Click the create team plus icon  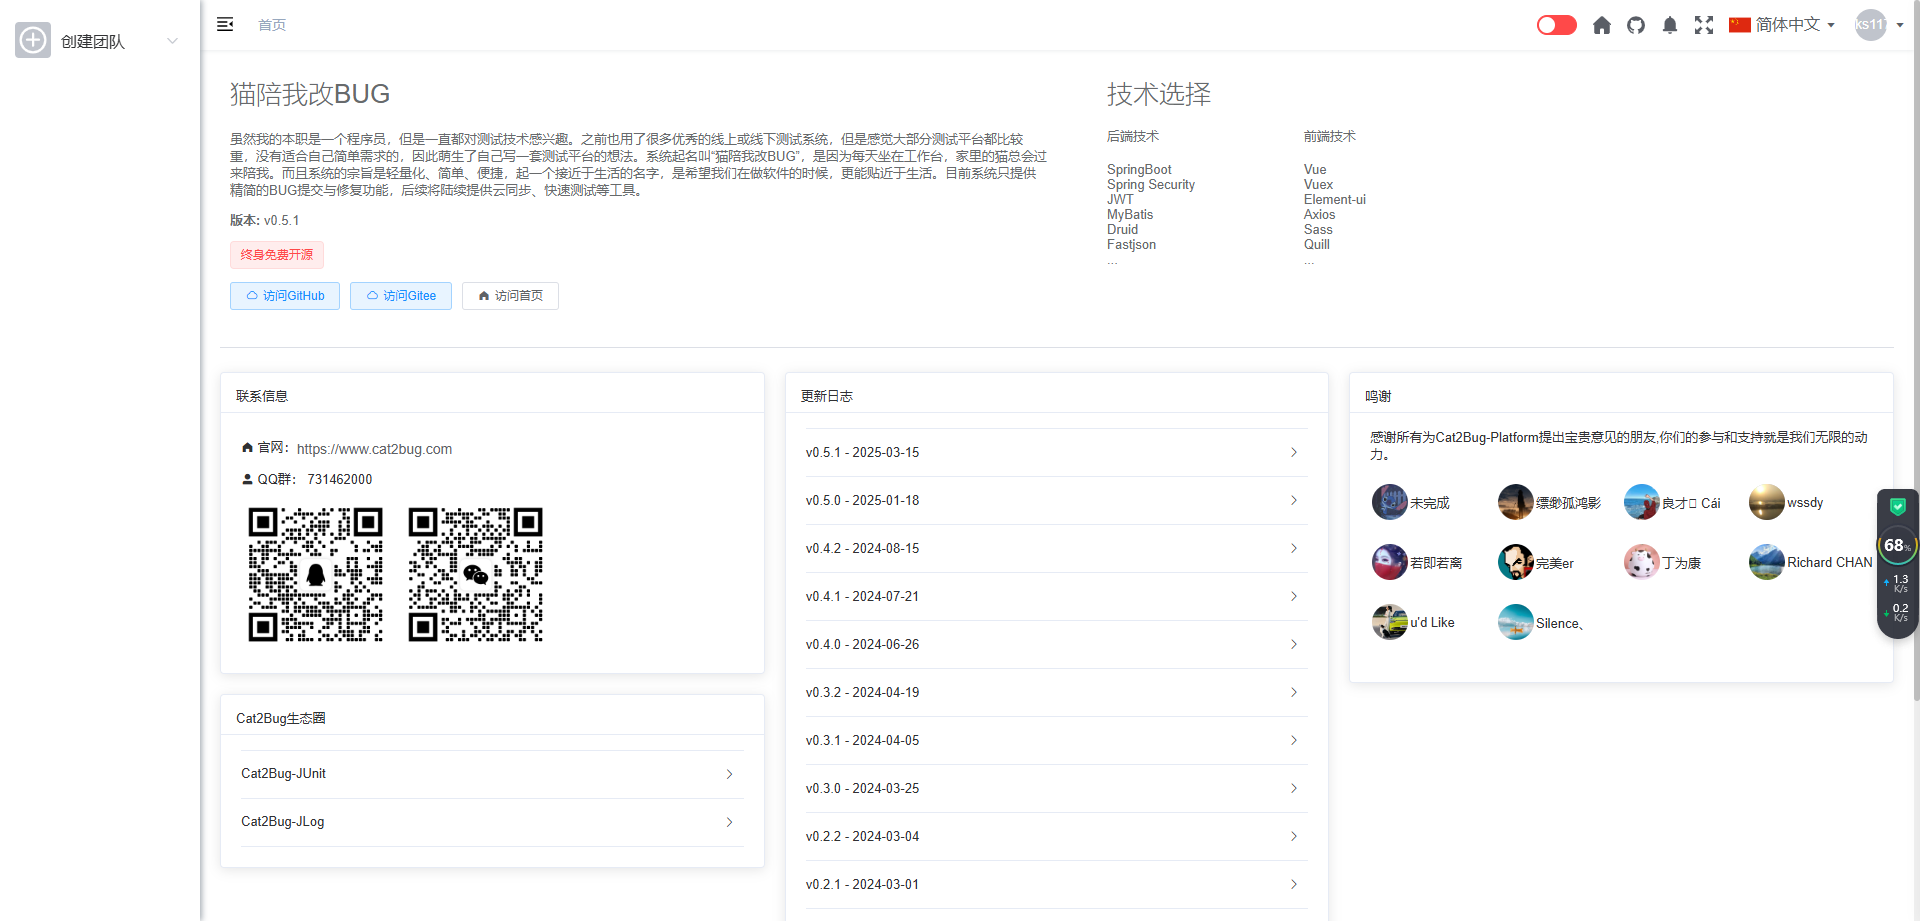[x=33, y=41]
